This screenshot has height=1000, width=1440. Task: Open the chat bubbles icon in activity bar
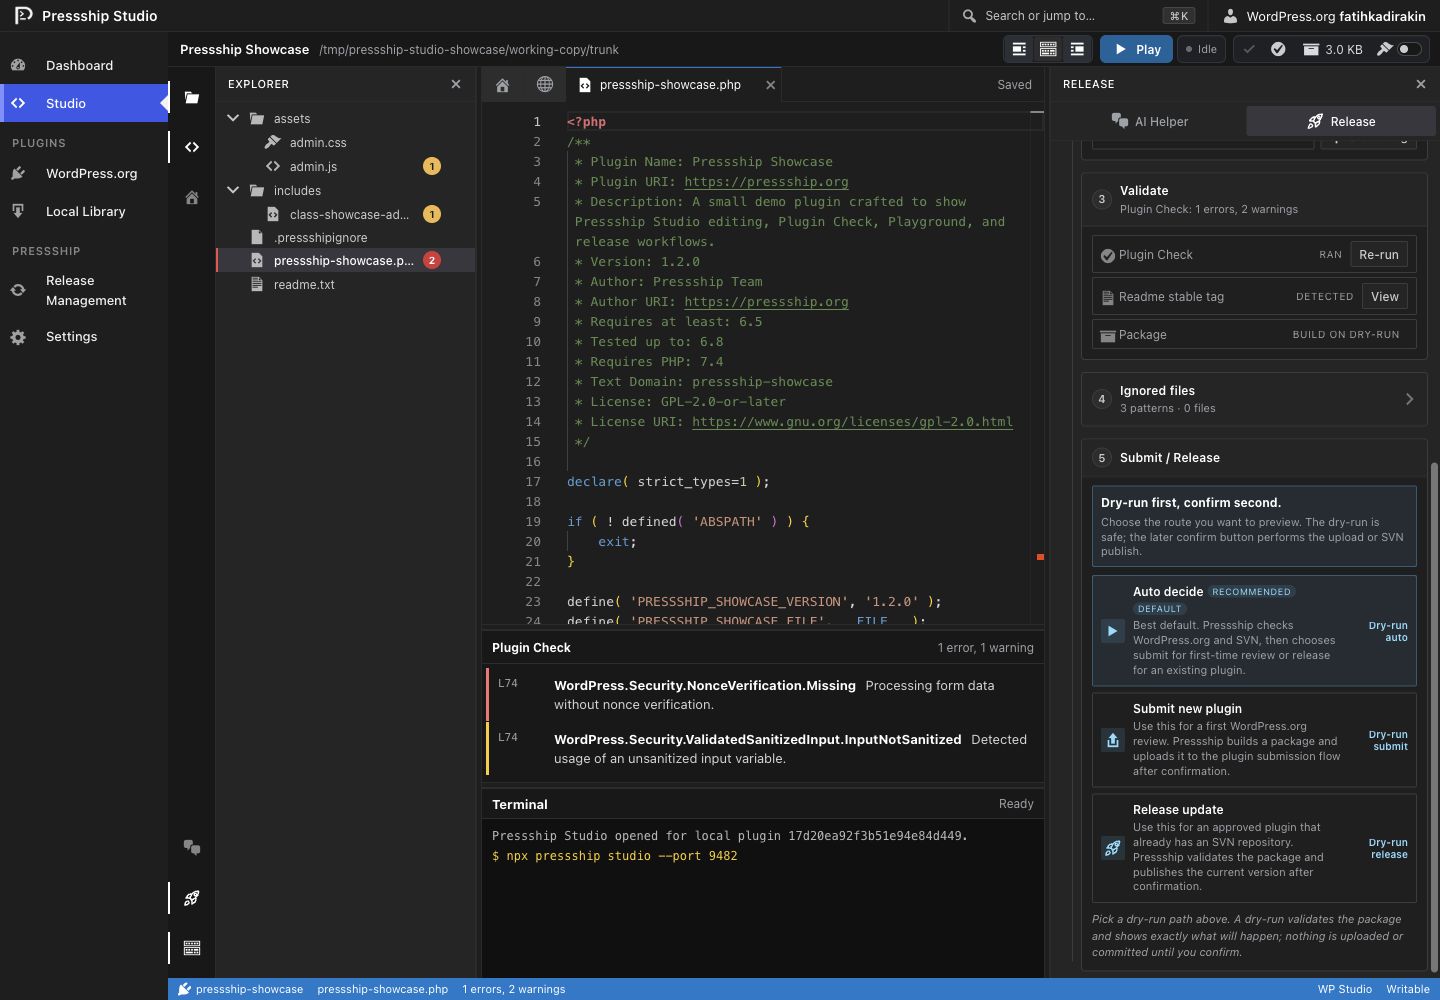click(192, 848)
